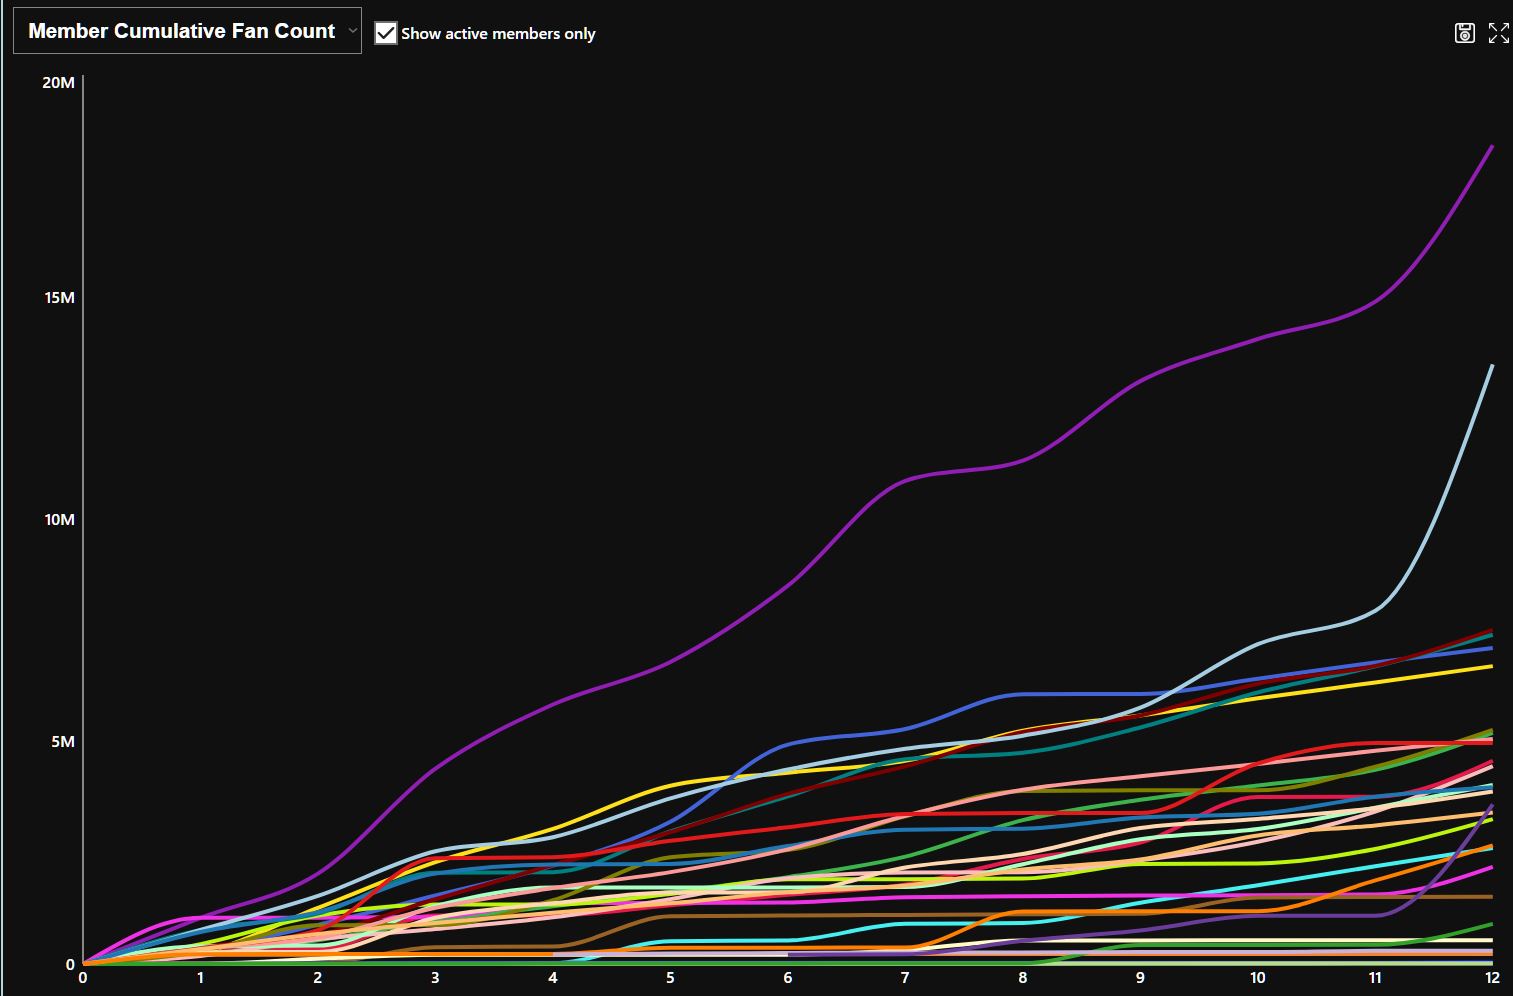Uncheck Show active members only
Image resolution: width=1513 pixels, height=996 pixels.
pyautogui.click(x=386, y=33)
